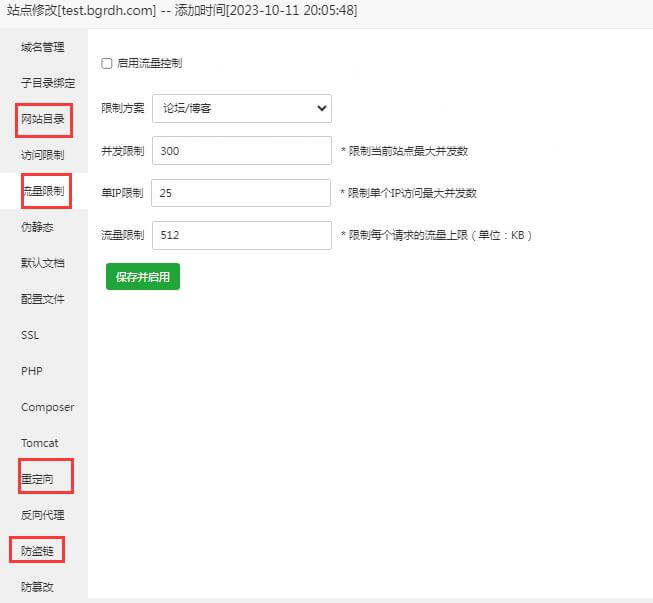Image resolution: width=653 pixels, height=603 pixels.
Task: Switch to the 子目录绑定 tab
Action: (x=48, y=83)
